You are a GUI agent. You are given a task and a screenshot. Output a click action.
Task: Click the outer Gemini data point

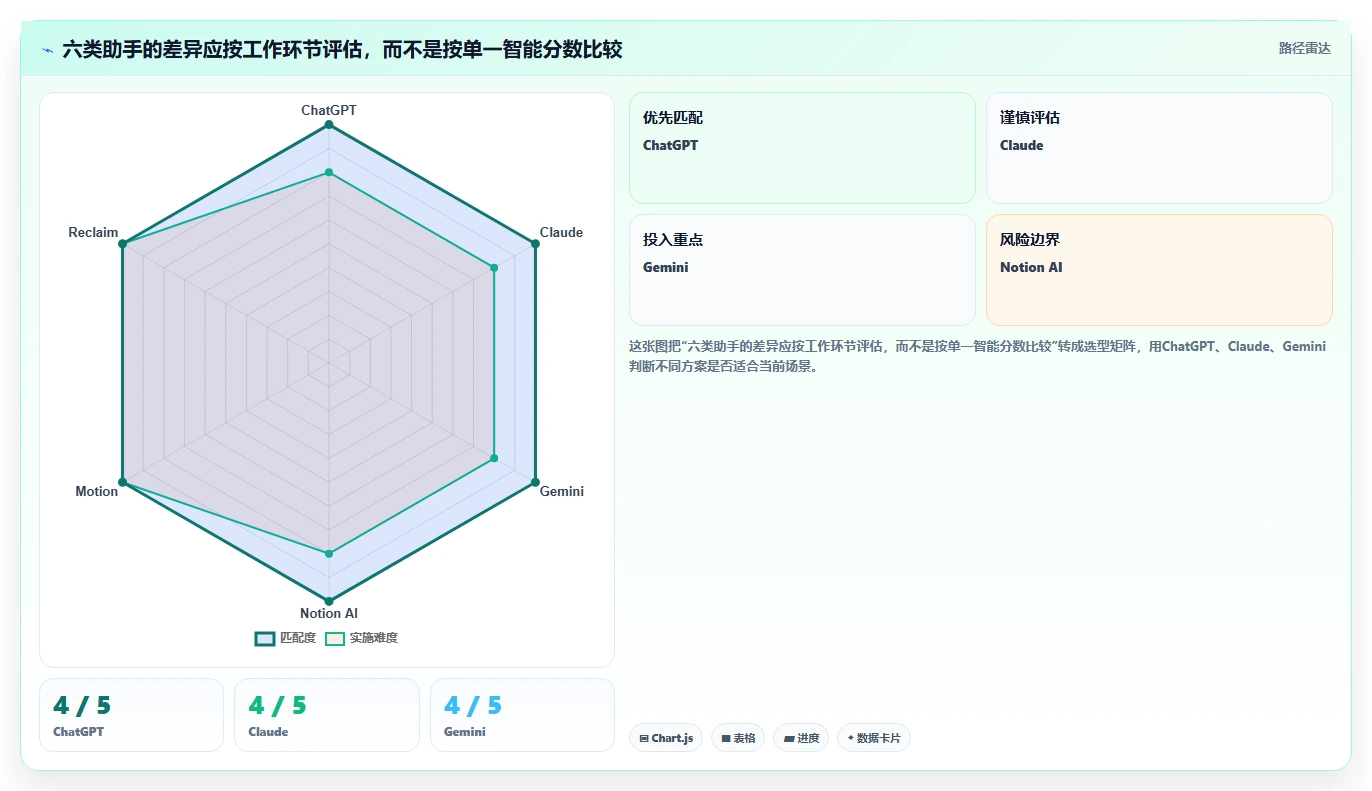click(x=535, y=481)
